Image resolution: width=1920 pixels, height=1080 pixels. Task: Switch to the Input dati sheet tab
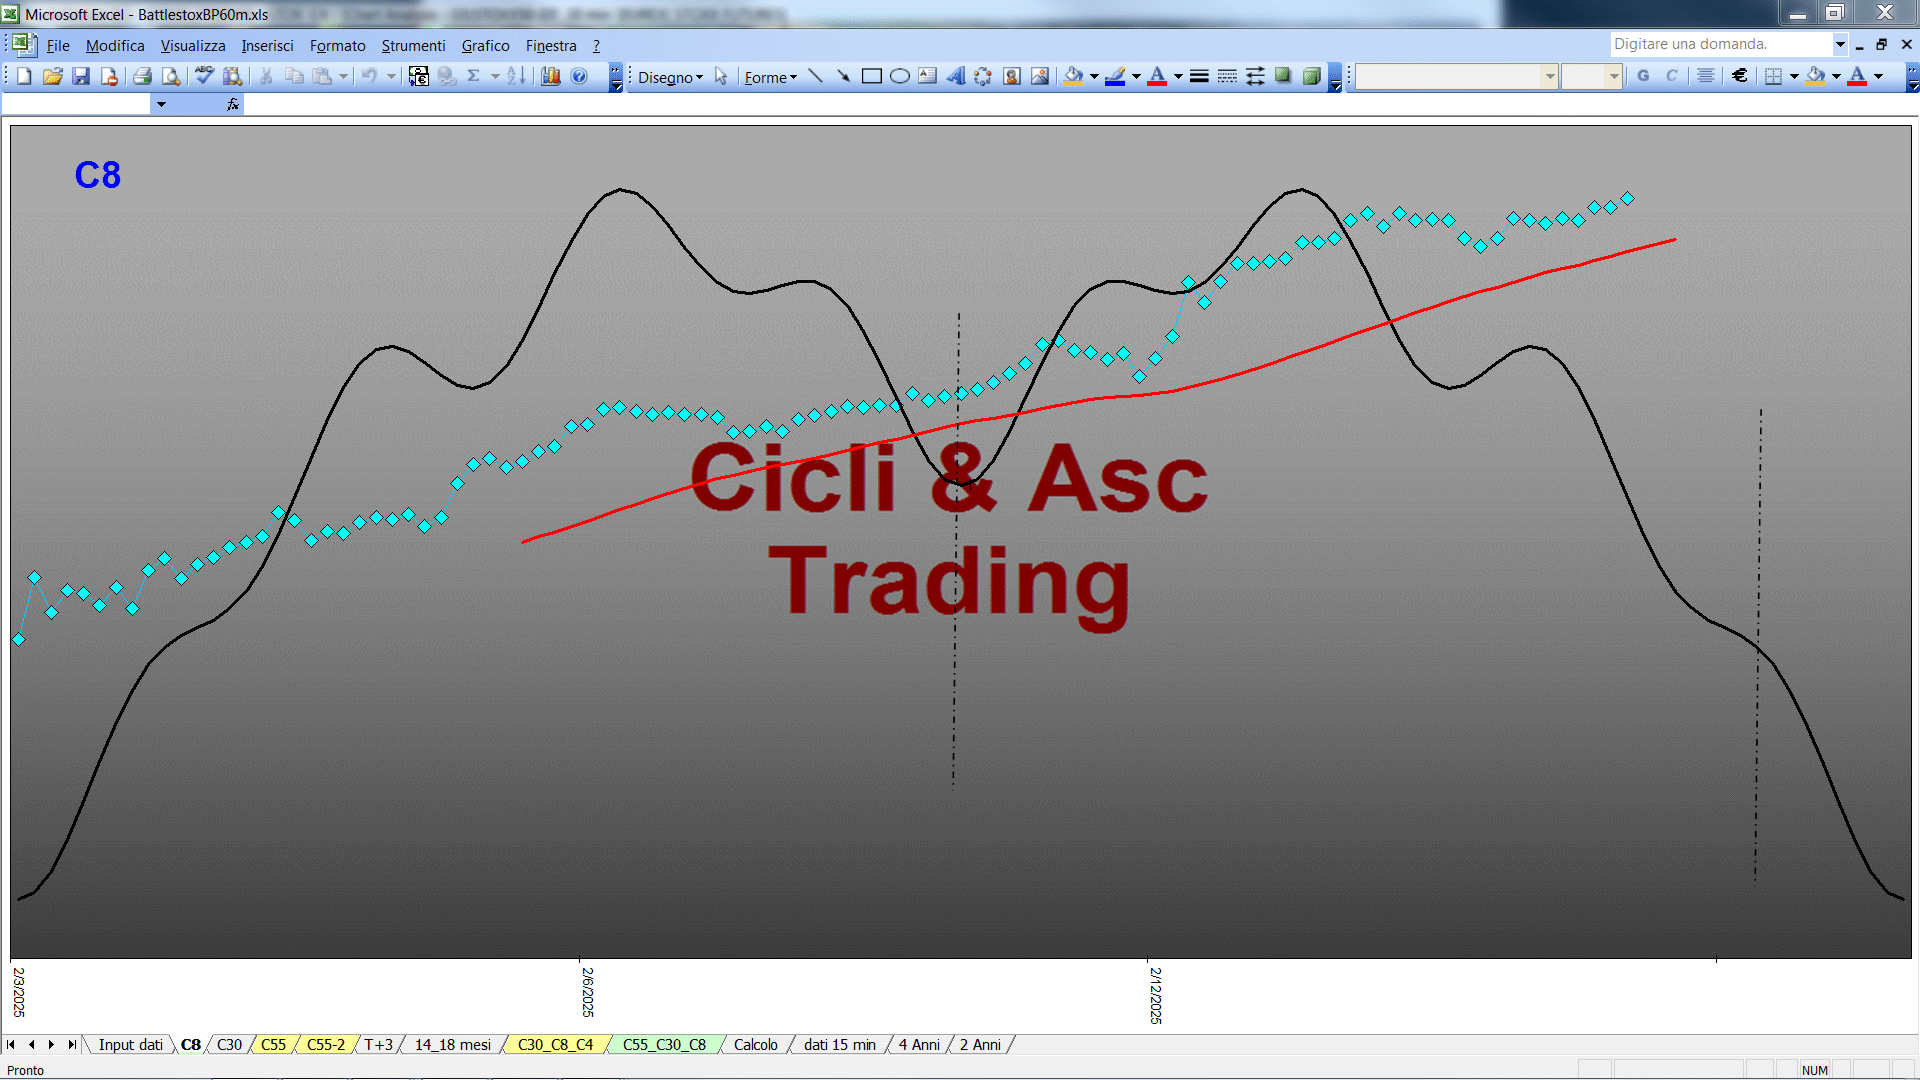tap(130, 1044)
